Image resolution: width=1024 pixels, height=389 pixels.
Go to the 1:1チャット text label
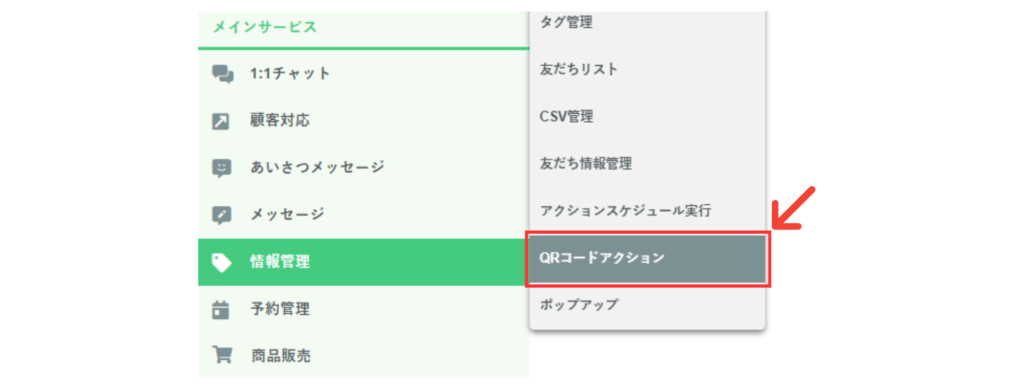coord(290,74)
